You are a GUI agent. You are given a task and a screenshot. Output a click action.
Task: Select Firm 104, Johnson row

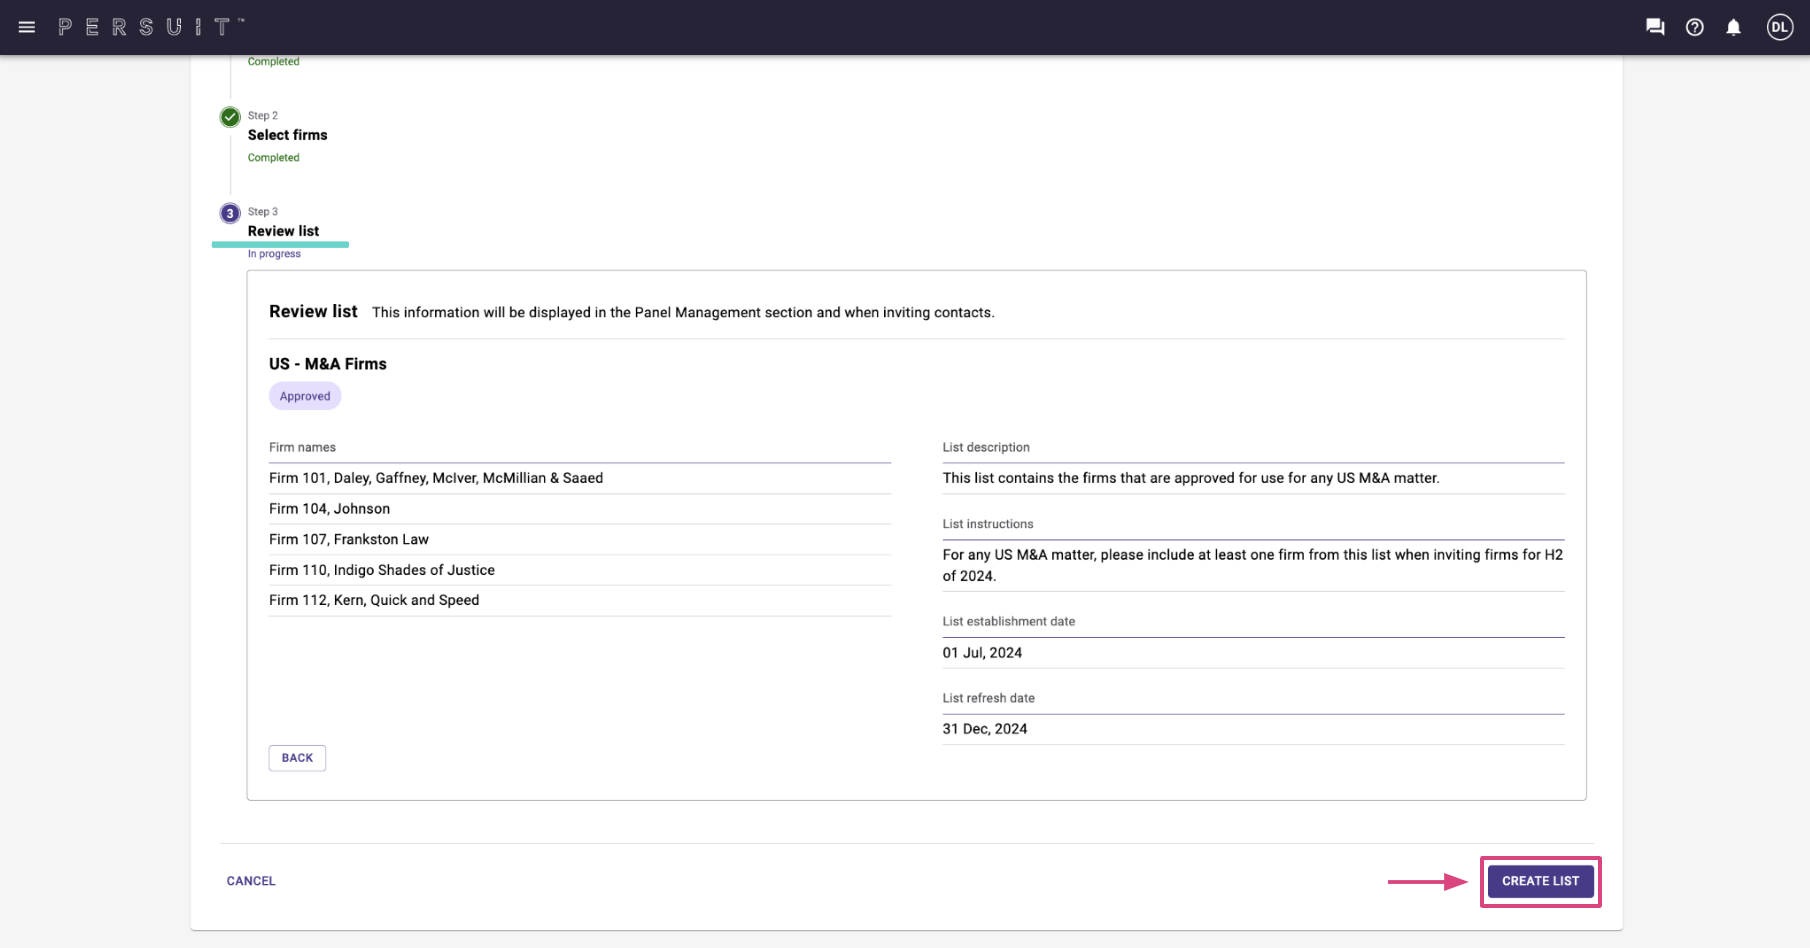pyautogui.click(x=329, y=509)
